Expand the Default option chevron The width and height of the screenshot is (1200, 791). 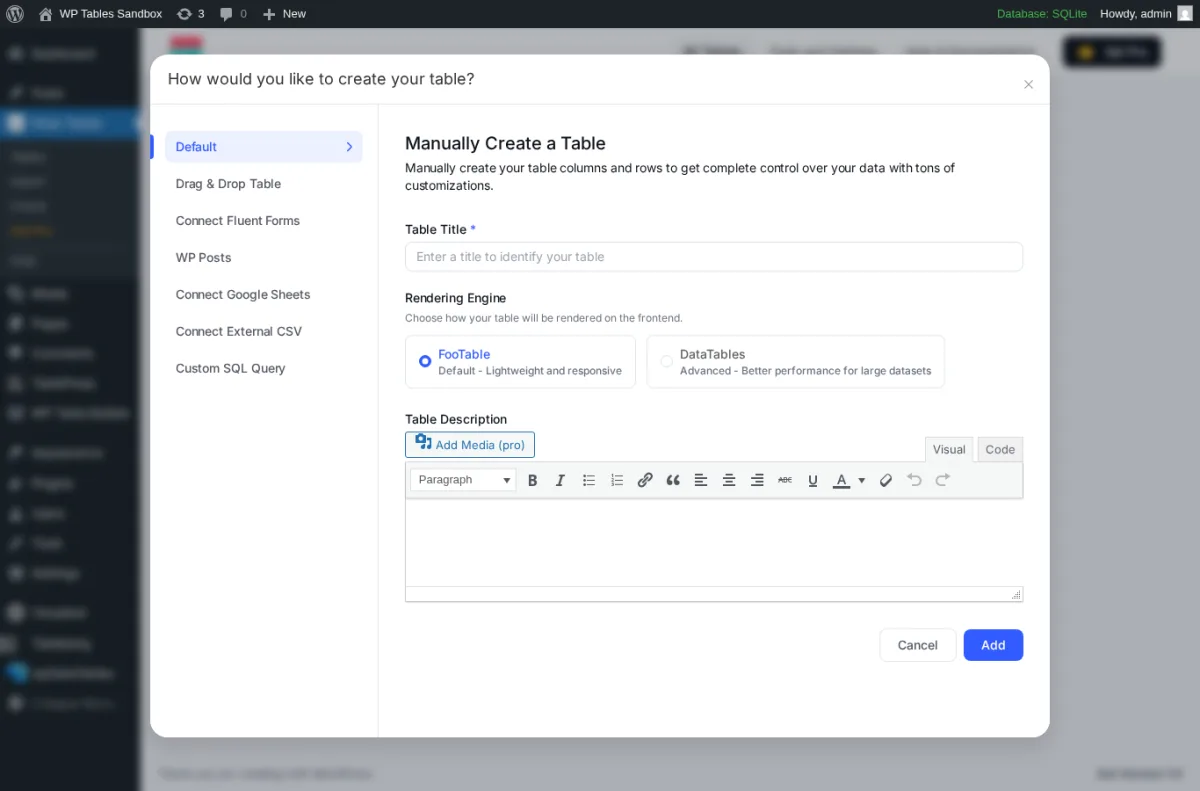pyautogui.click(x=349, y=147)
